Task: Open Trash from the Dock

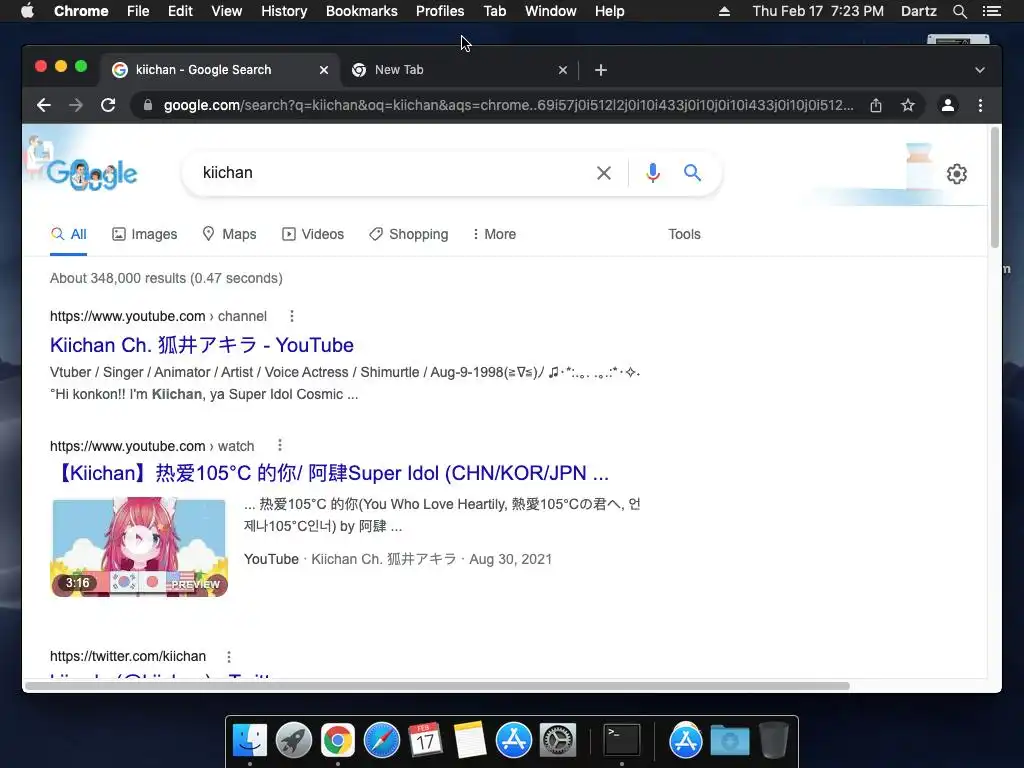Action: pyautogui.click(x=774, y=741)
